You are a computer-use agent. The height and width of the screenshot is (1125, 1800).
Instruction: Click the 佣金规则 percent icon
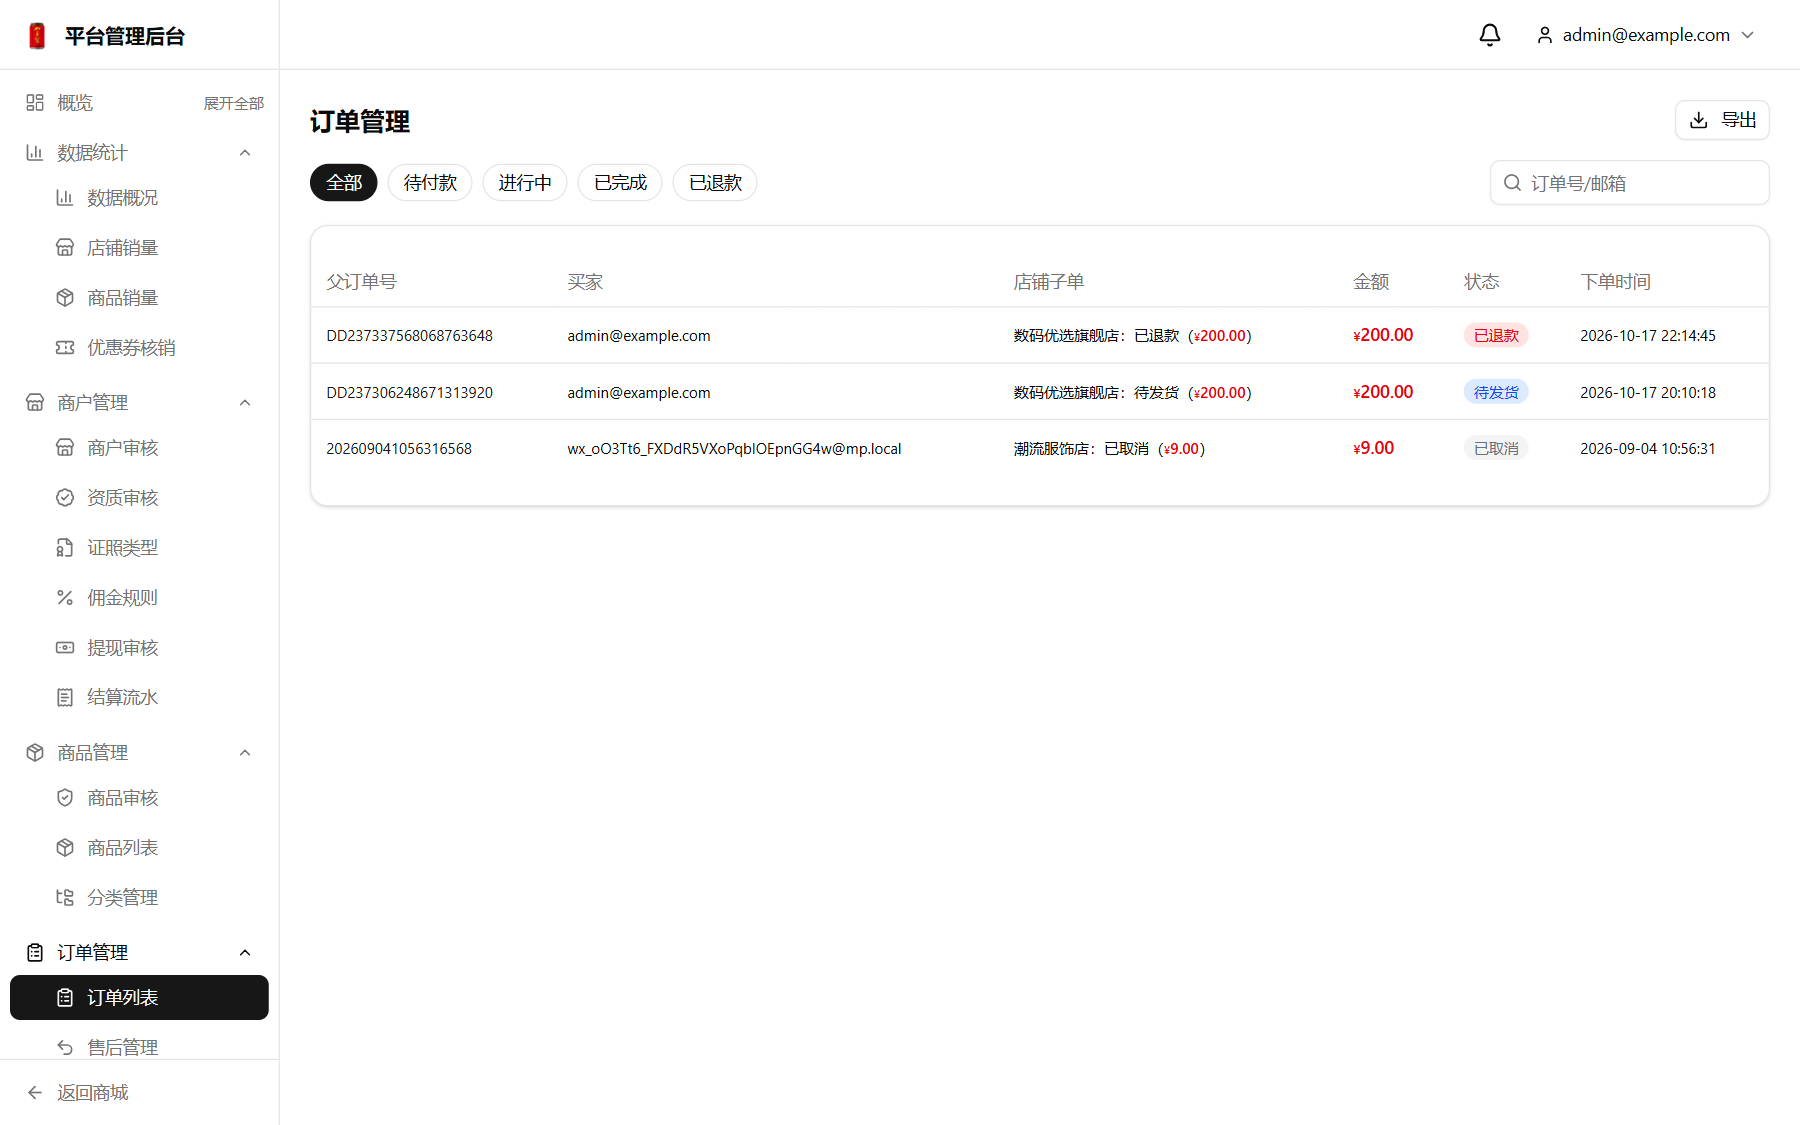(x=65, y=598)
